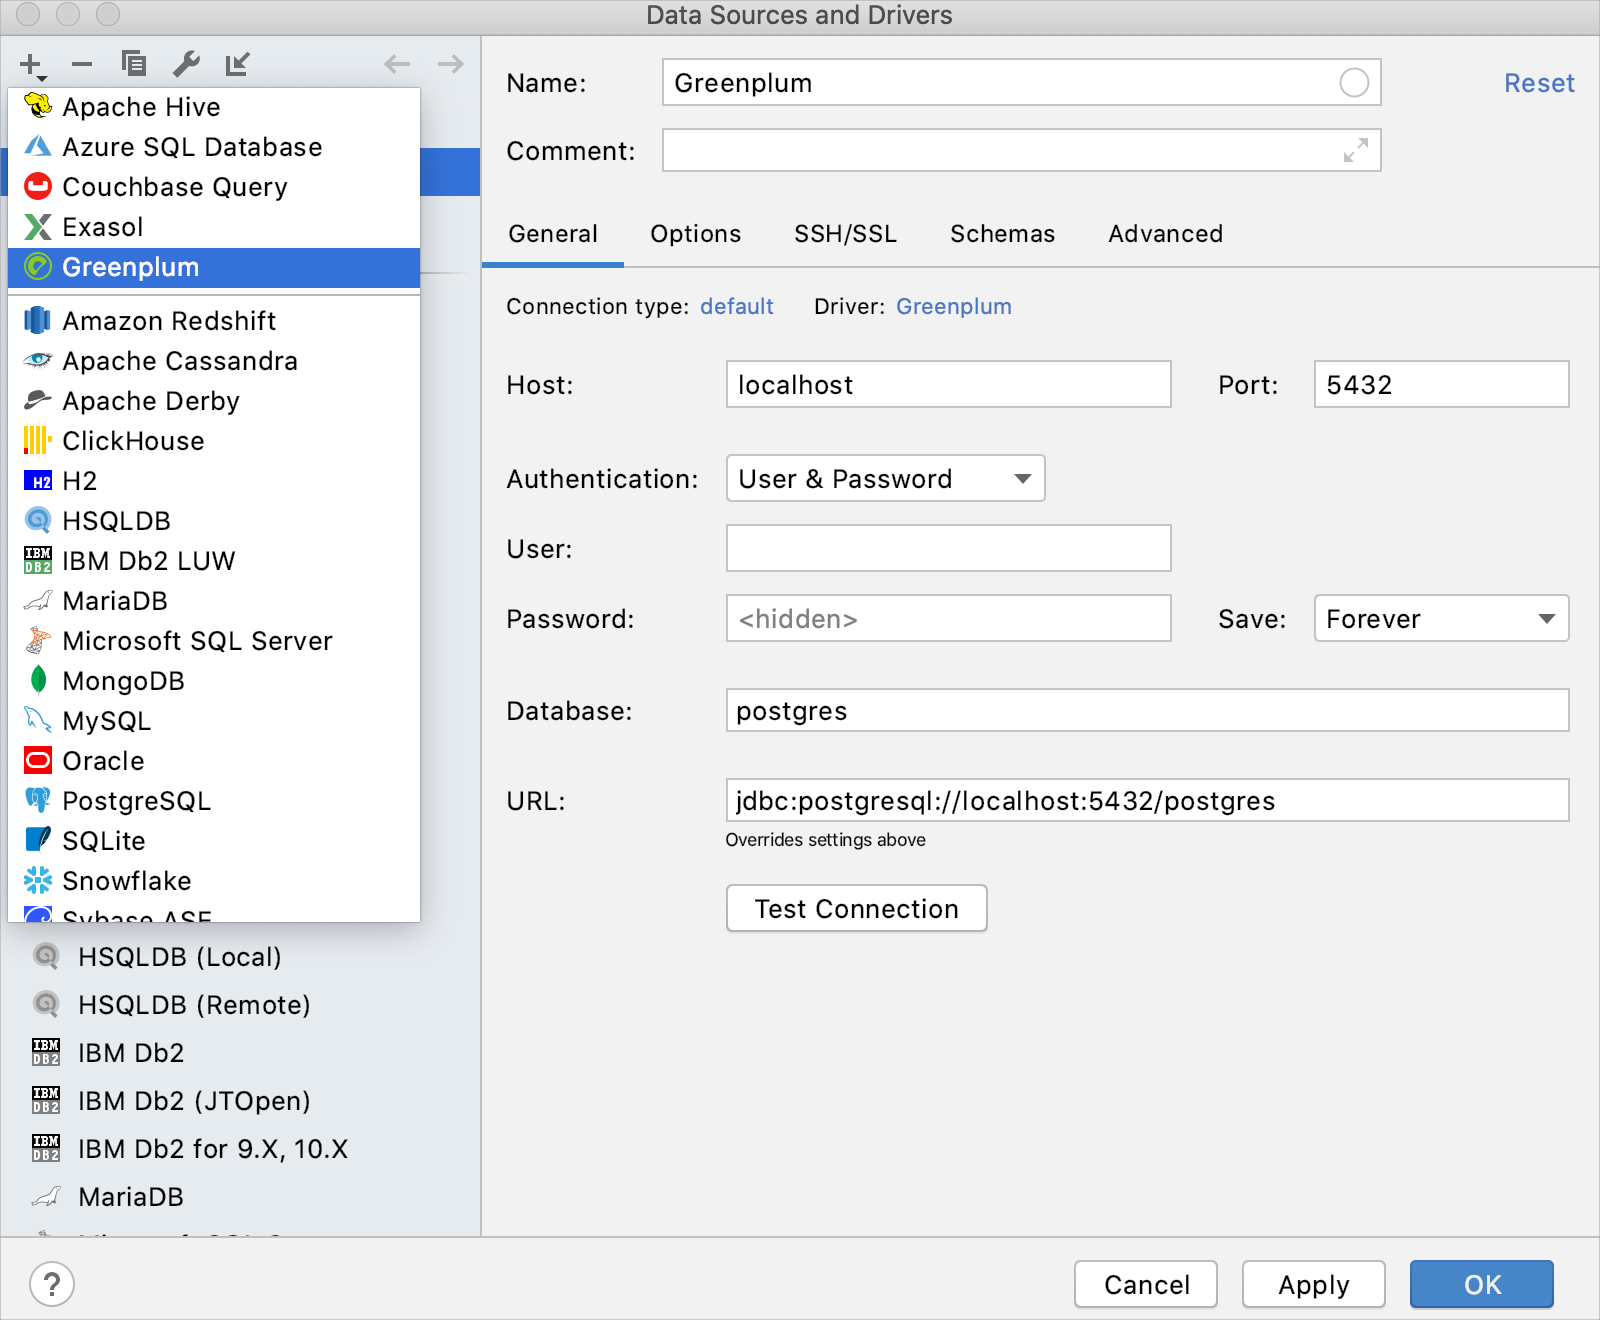
Task: Pick Couchbase Query from the list
Action: [214, 187]
